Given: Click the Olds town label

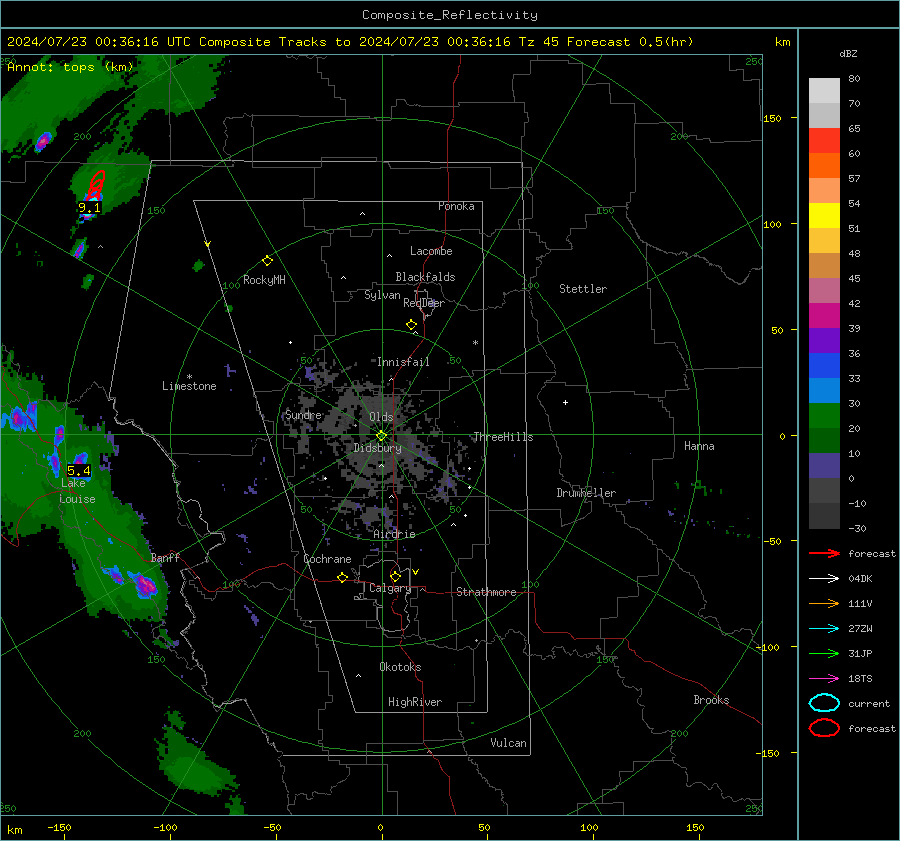Looking at the screenshot, I should (381, 417).
